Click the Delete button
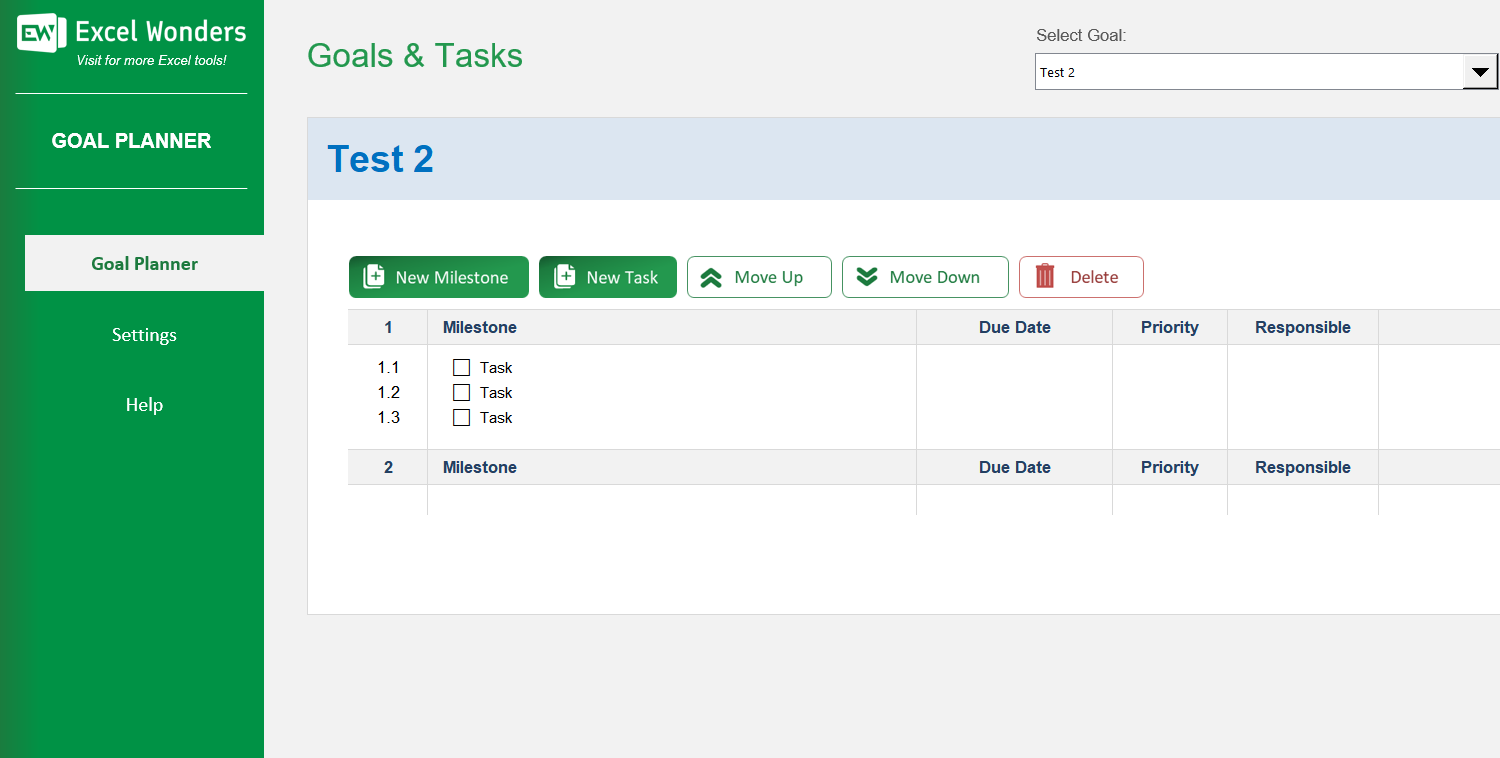1500x758 pixels. point(1081,277)
